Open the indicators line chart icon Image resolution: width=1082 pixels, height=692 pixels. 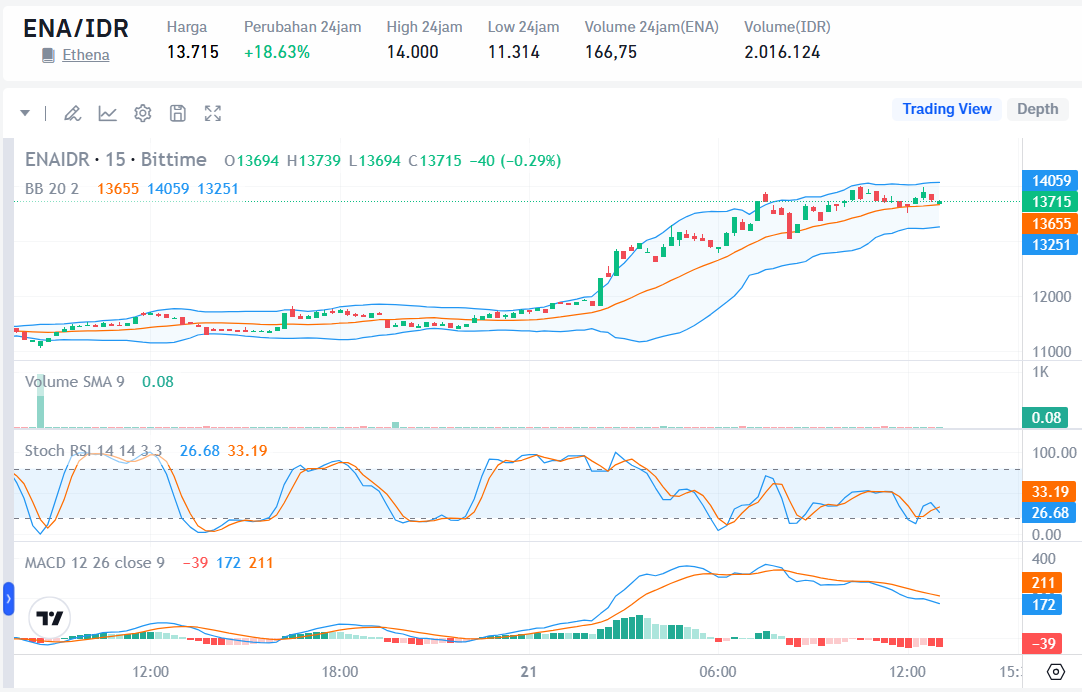[x=108, y=113]
